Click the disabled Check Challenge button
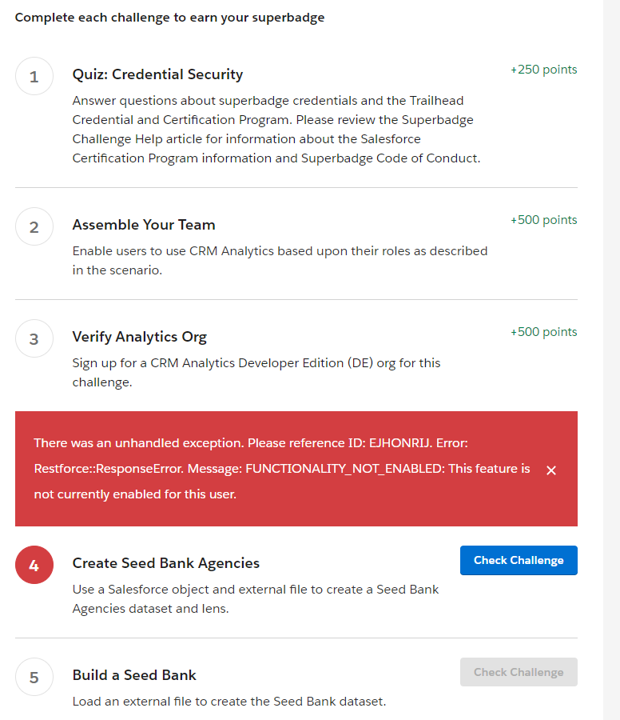Screen dimensions: 620x720 518,672
